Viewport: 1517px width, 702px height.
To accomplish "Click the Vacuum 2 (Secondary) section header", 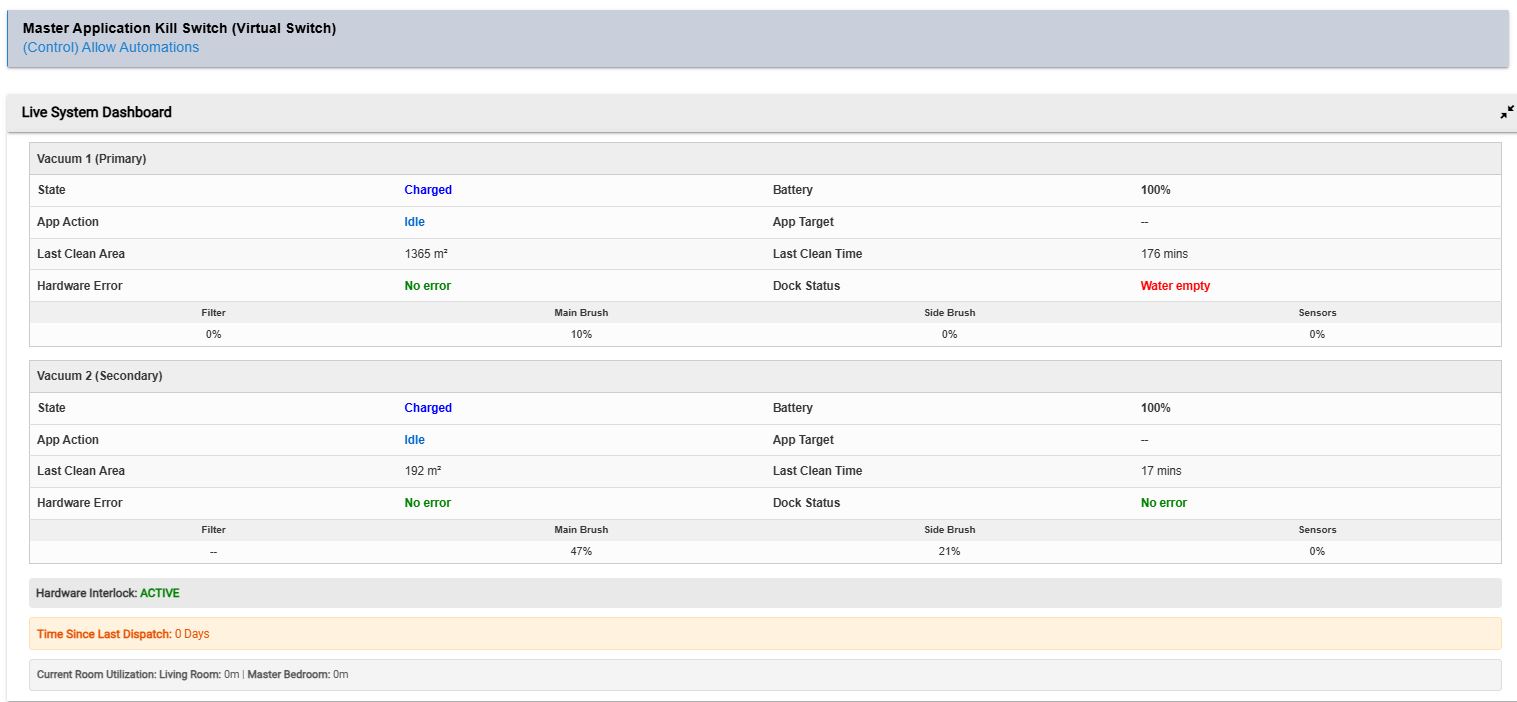I will tap(765, 376).
